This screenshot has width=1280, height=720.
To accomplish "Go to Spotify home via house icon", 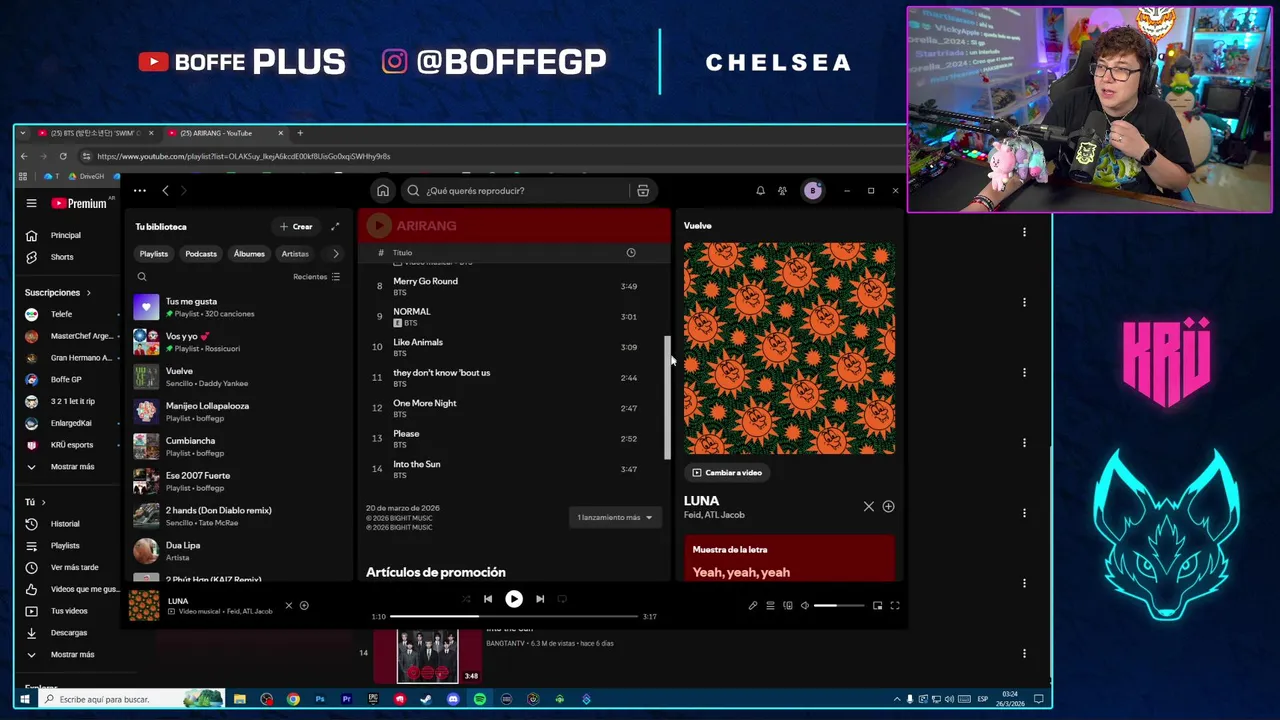I will [383, 191].
